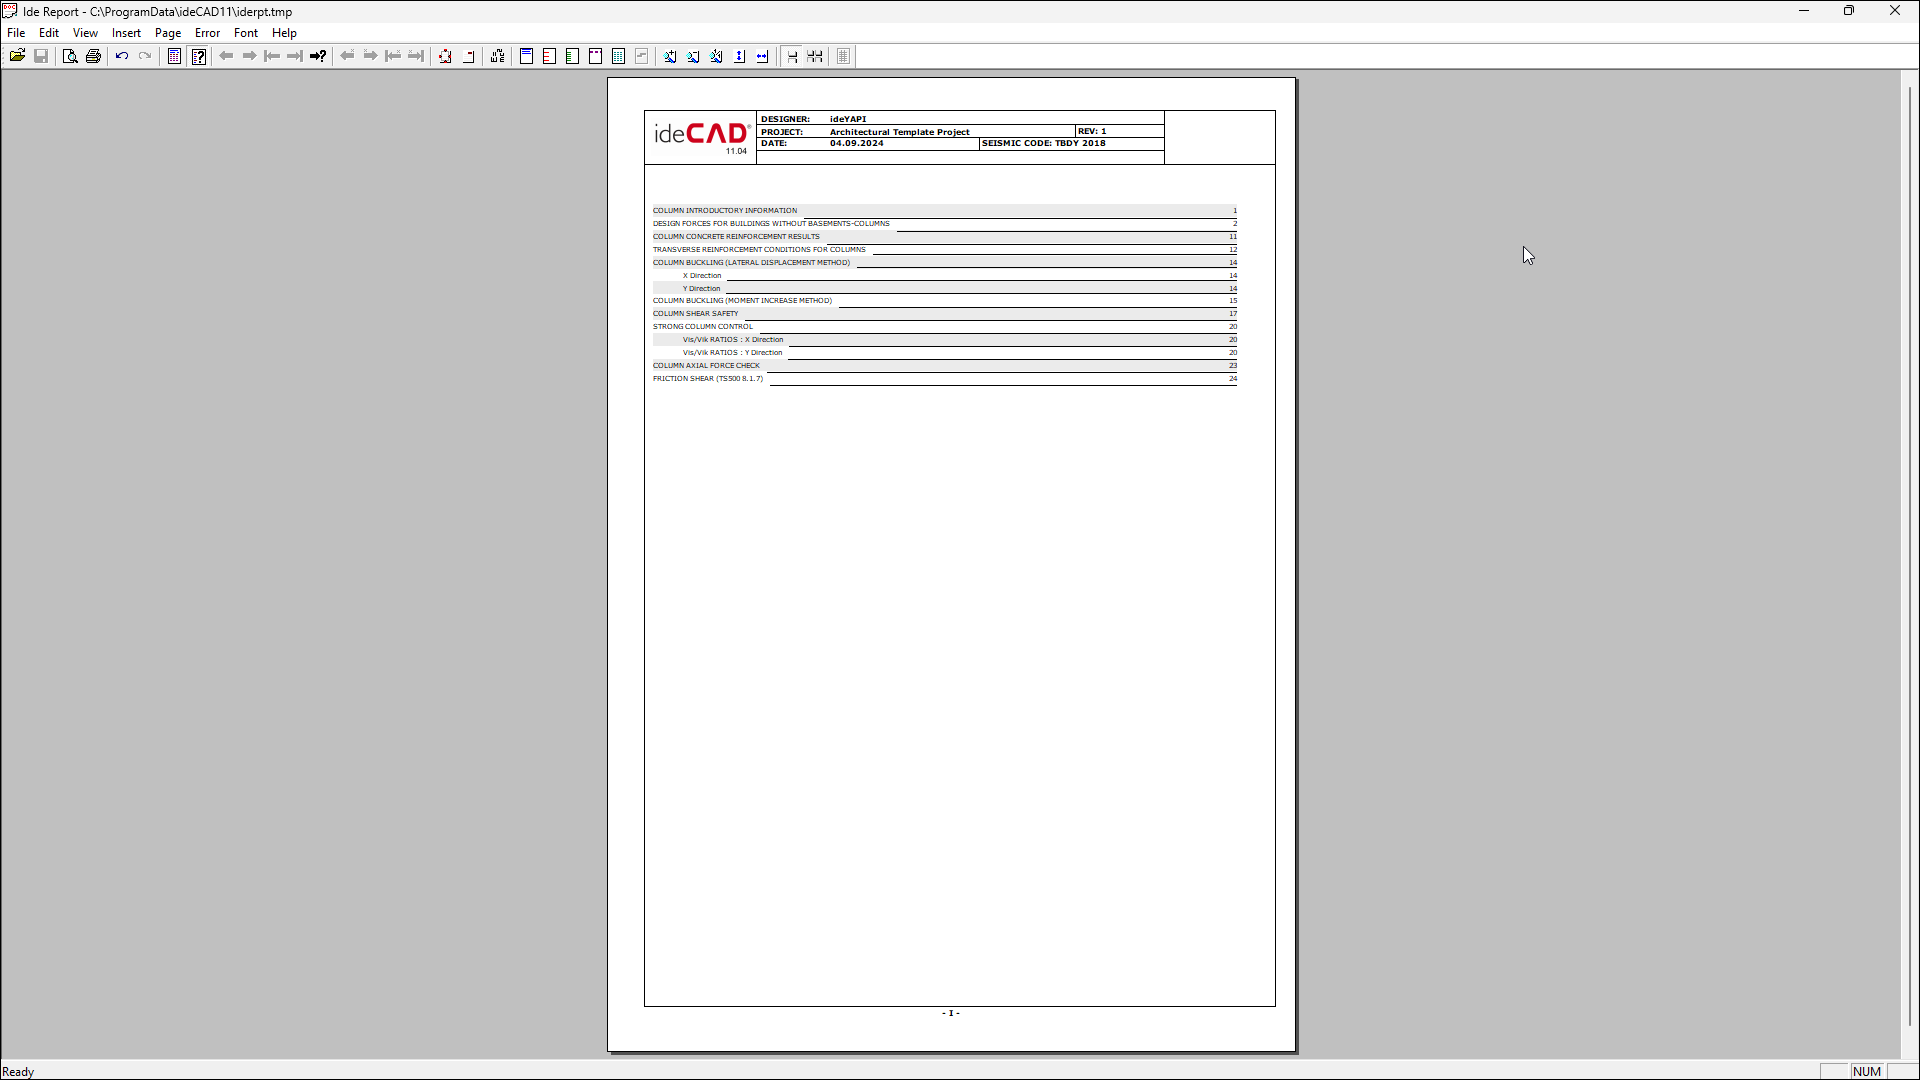Viewport: 1920px width, 1080px height.
Task: Click the Open file folder icon
Action: pyautogui.click(x=17, y=56)
